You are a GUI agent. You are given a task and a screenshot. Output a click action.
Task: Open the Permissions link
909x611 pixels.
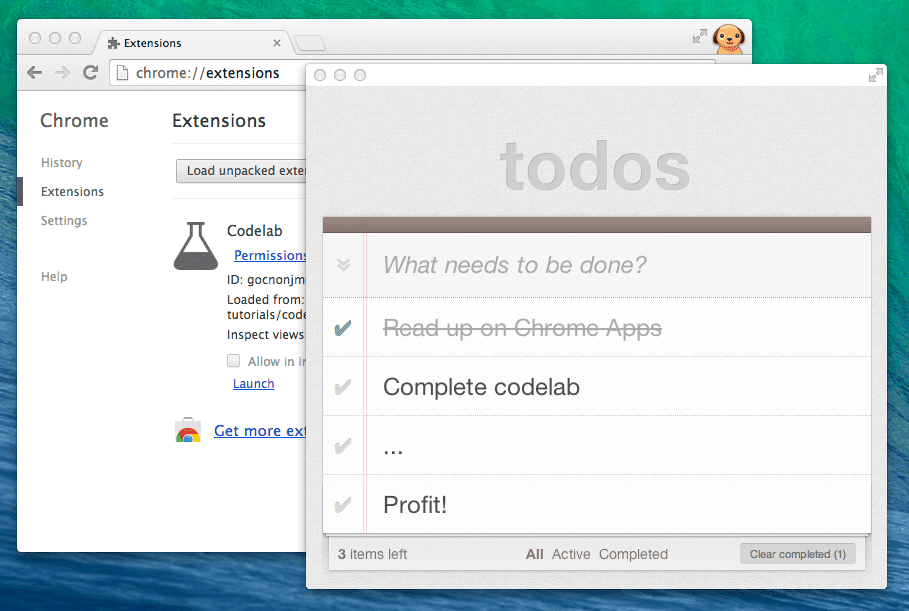pos(269,255)
